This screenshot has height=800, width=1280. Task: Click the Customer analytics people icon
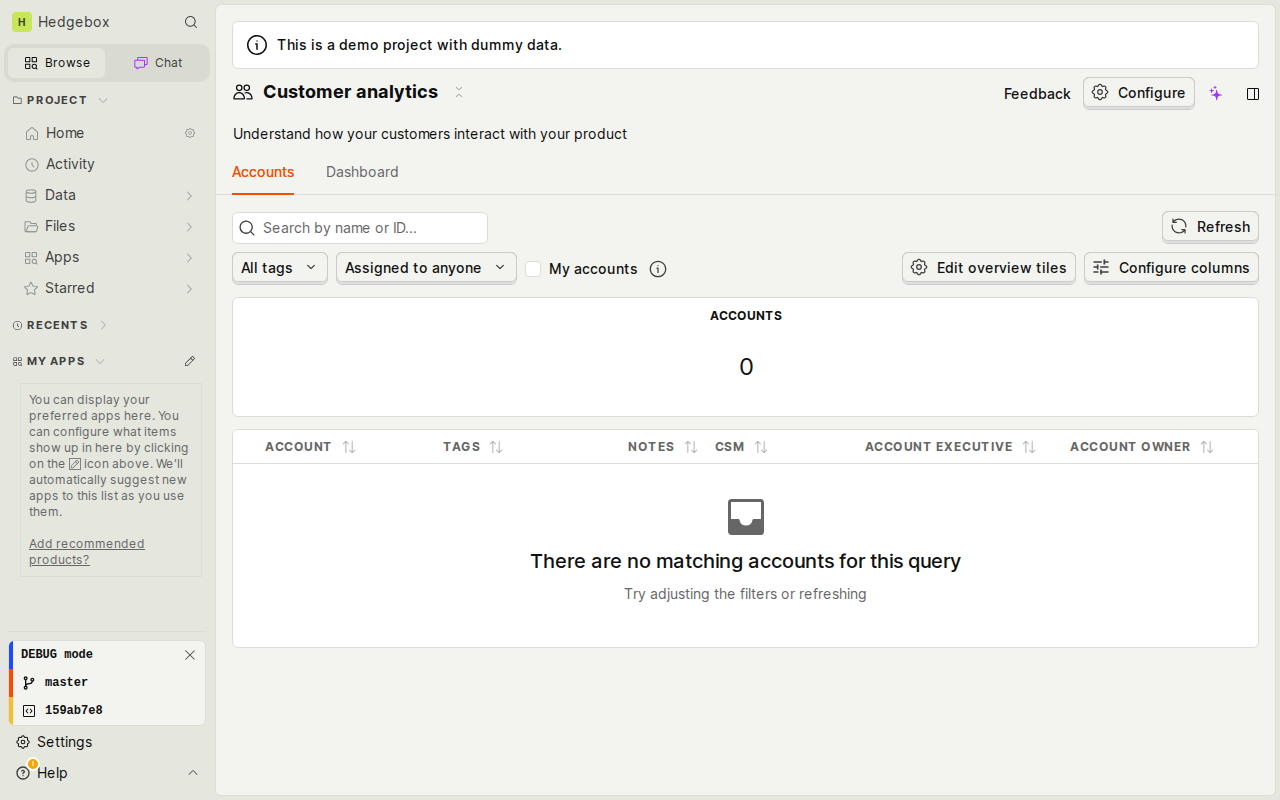tap(243, 92)
